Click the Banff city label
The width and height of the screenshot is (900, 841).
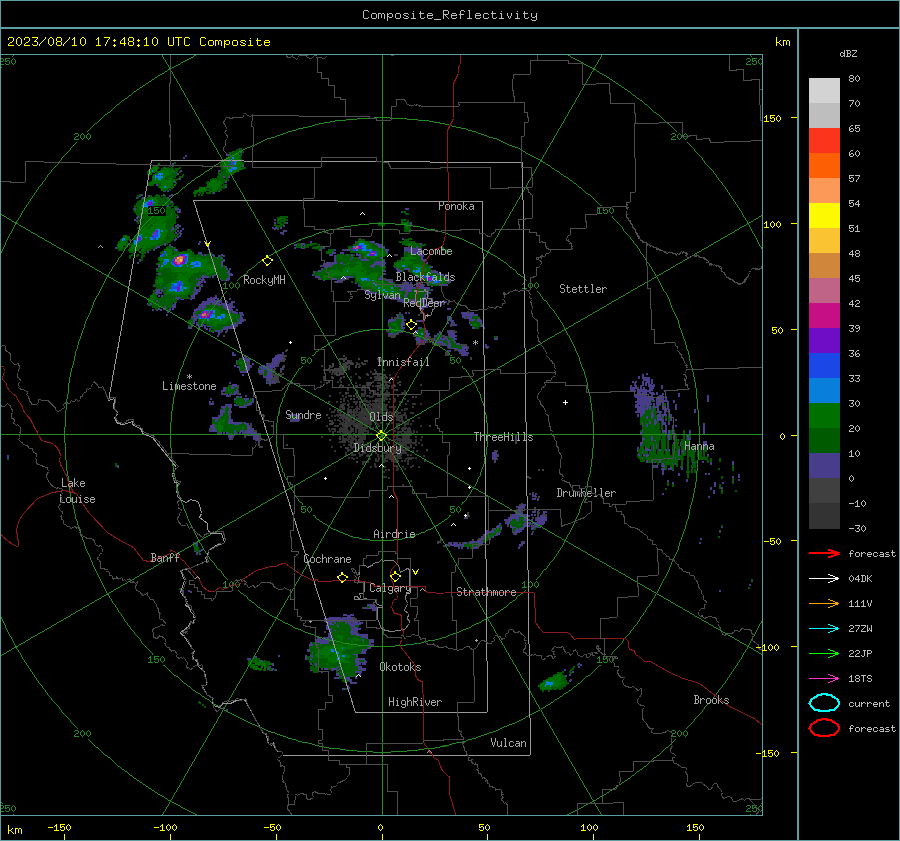pos(165,558)
